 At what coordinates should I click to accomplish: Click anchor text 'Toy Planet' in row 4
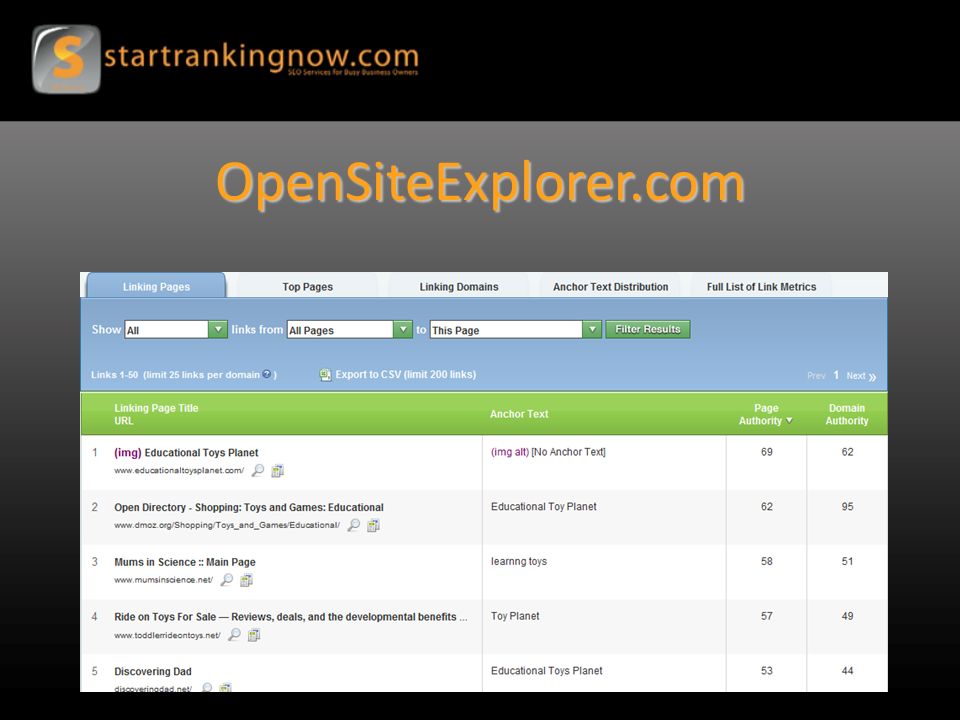click(x=515, y=616)
